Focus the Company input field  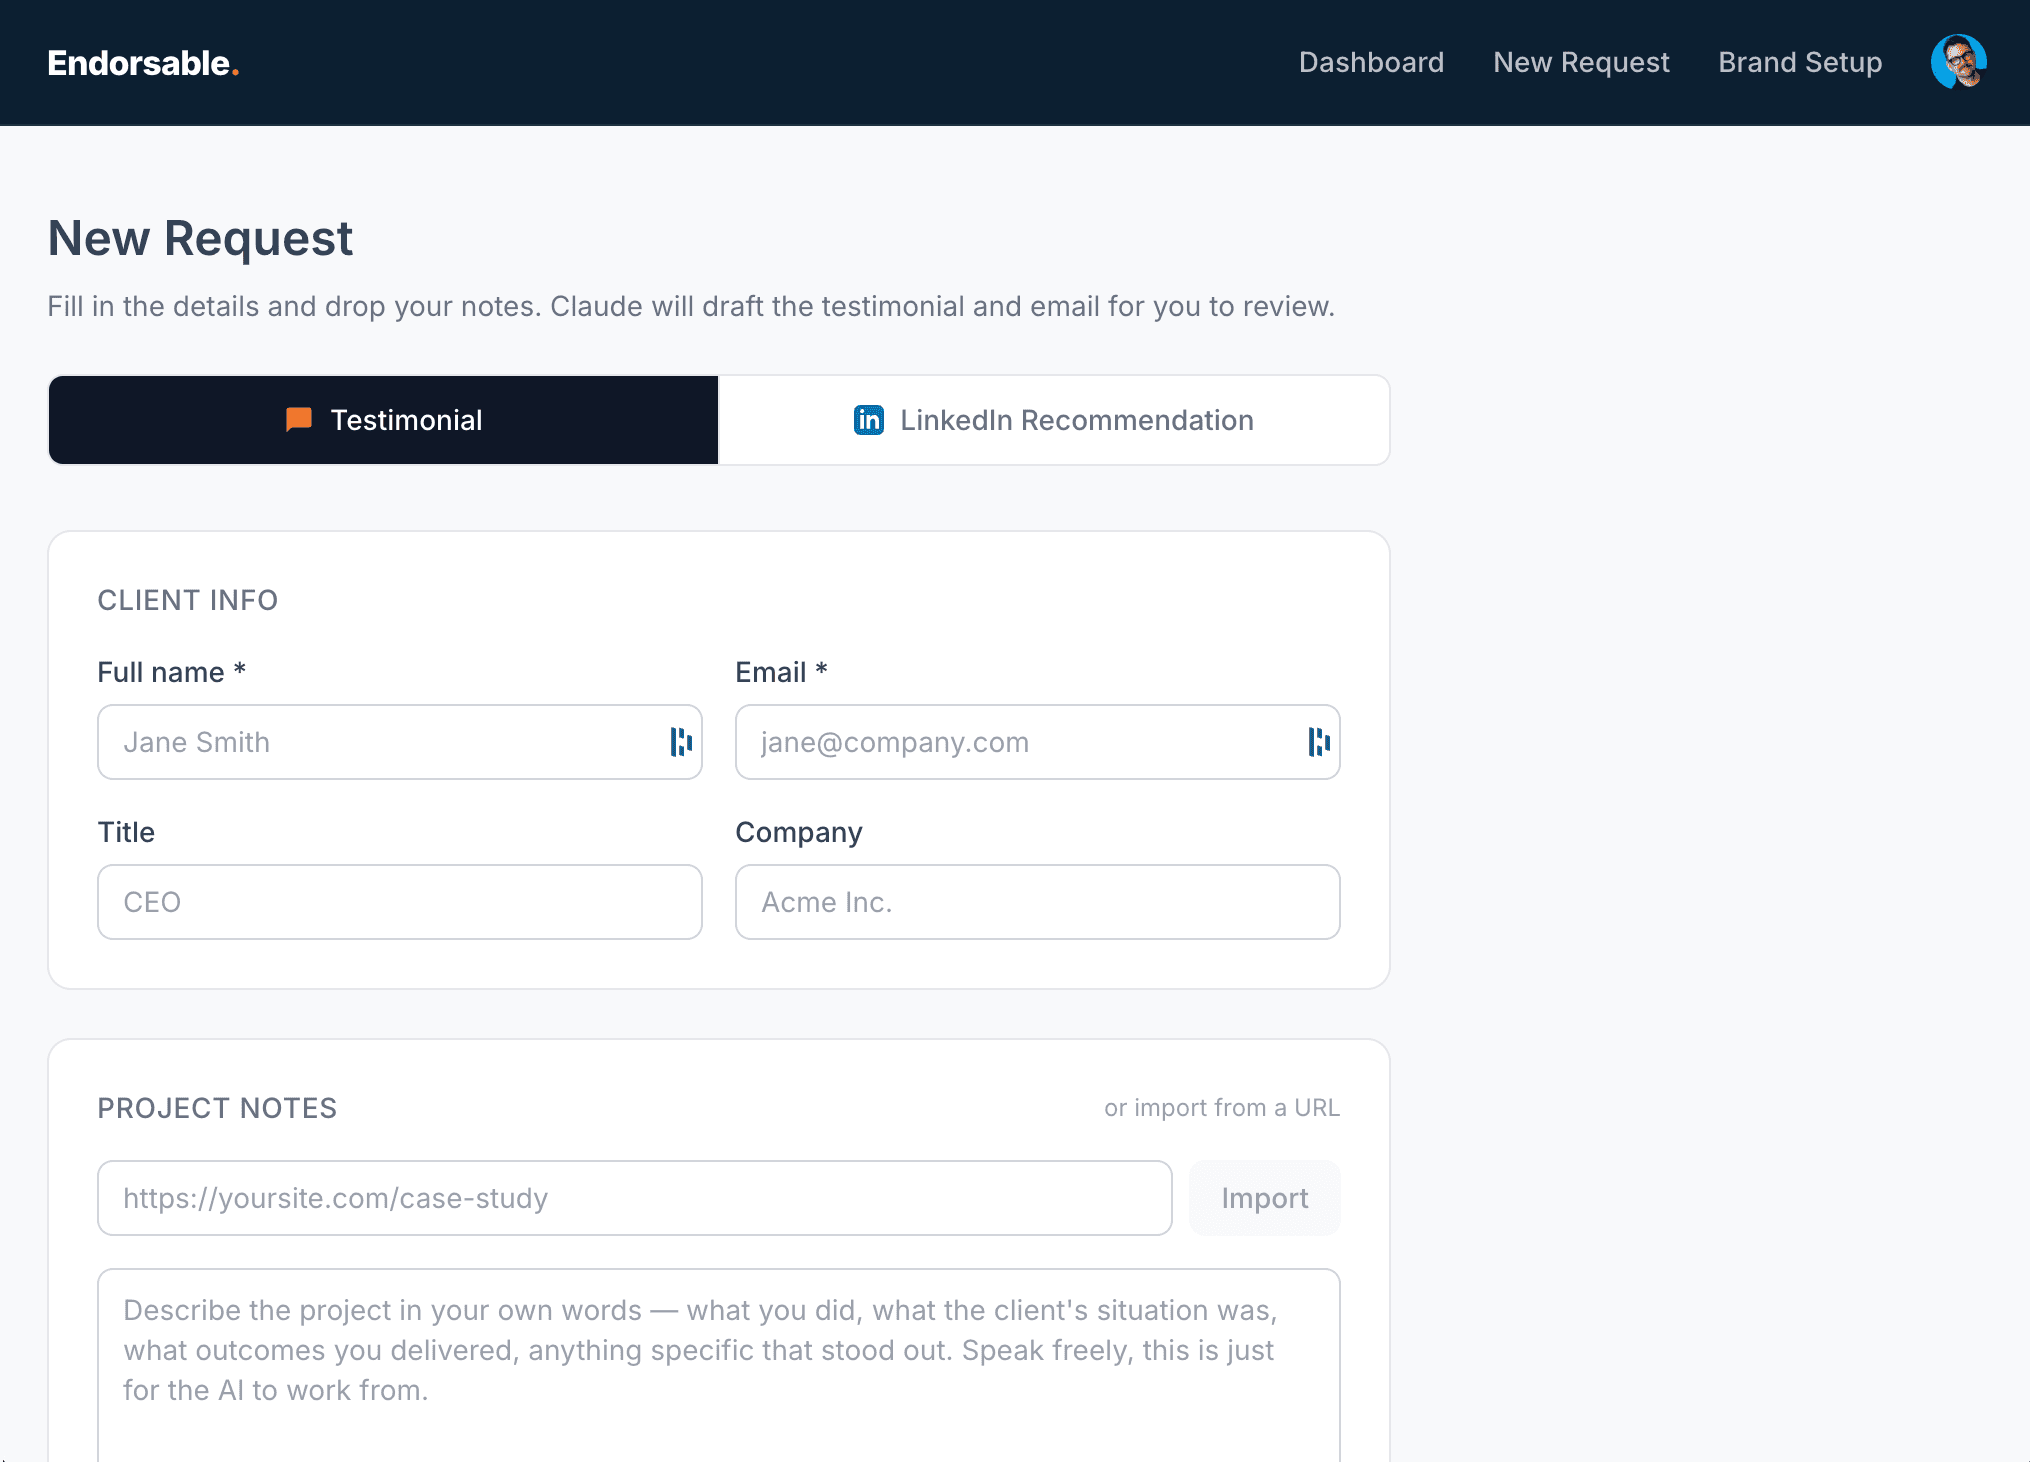point(1038,902)
